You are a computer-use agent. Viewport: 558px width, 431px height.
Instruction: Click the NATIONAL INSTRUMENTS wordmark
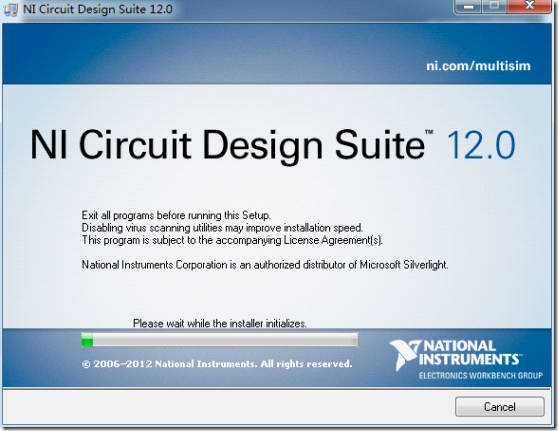tap(469, 353)
